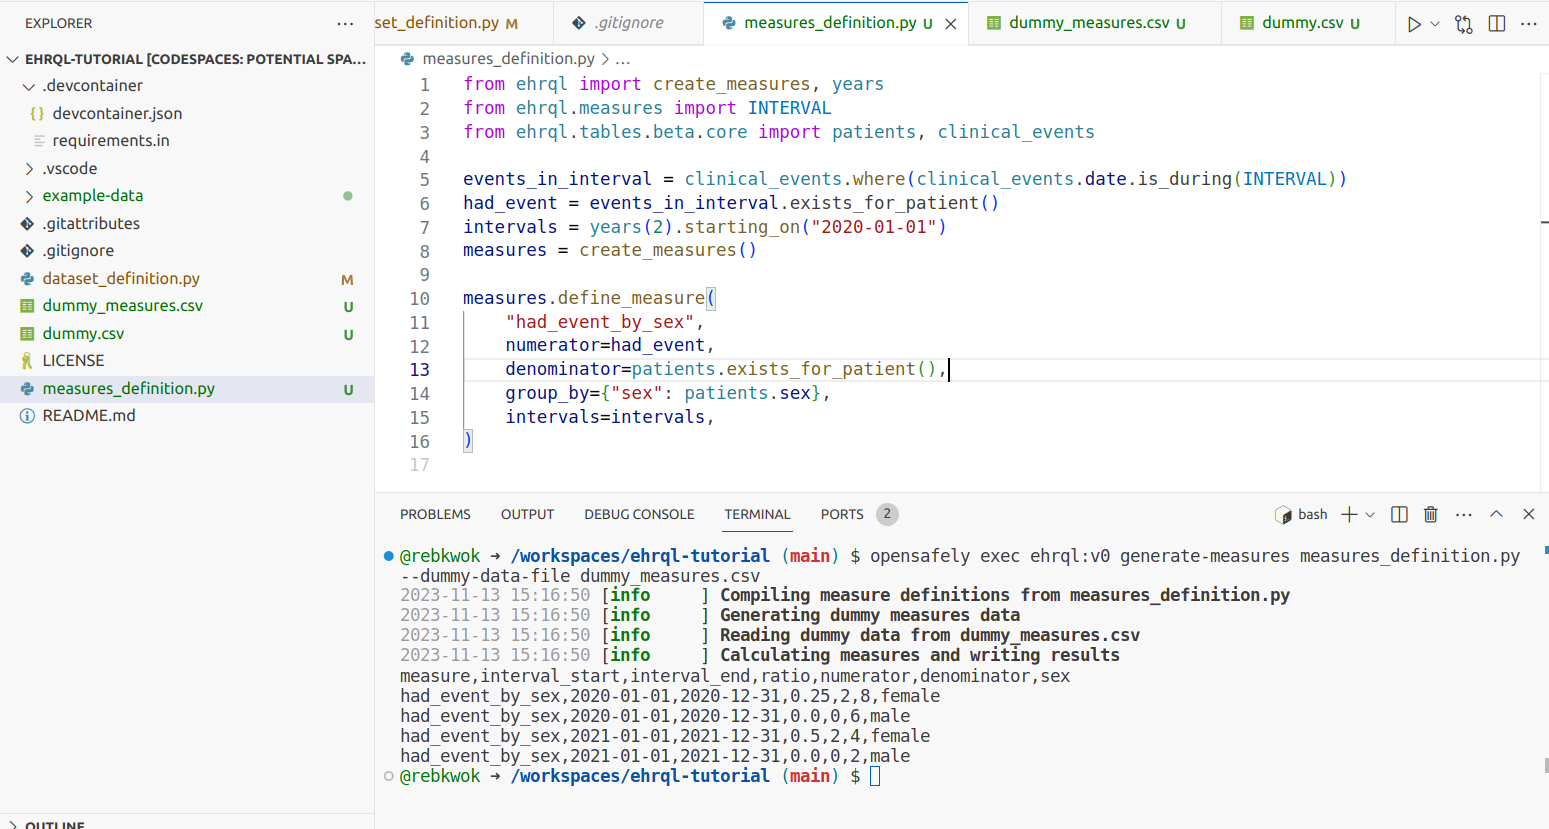The width and height of the screenshot is (1549, 829).
Task: Split the editor to the right
Action: pos(1496,23)
